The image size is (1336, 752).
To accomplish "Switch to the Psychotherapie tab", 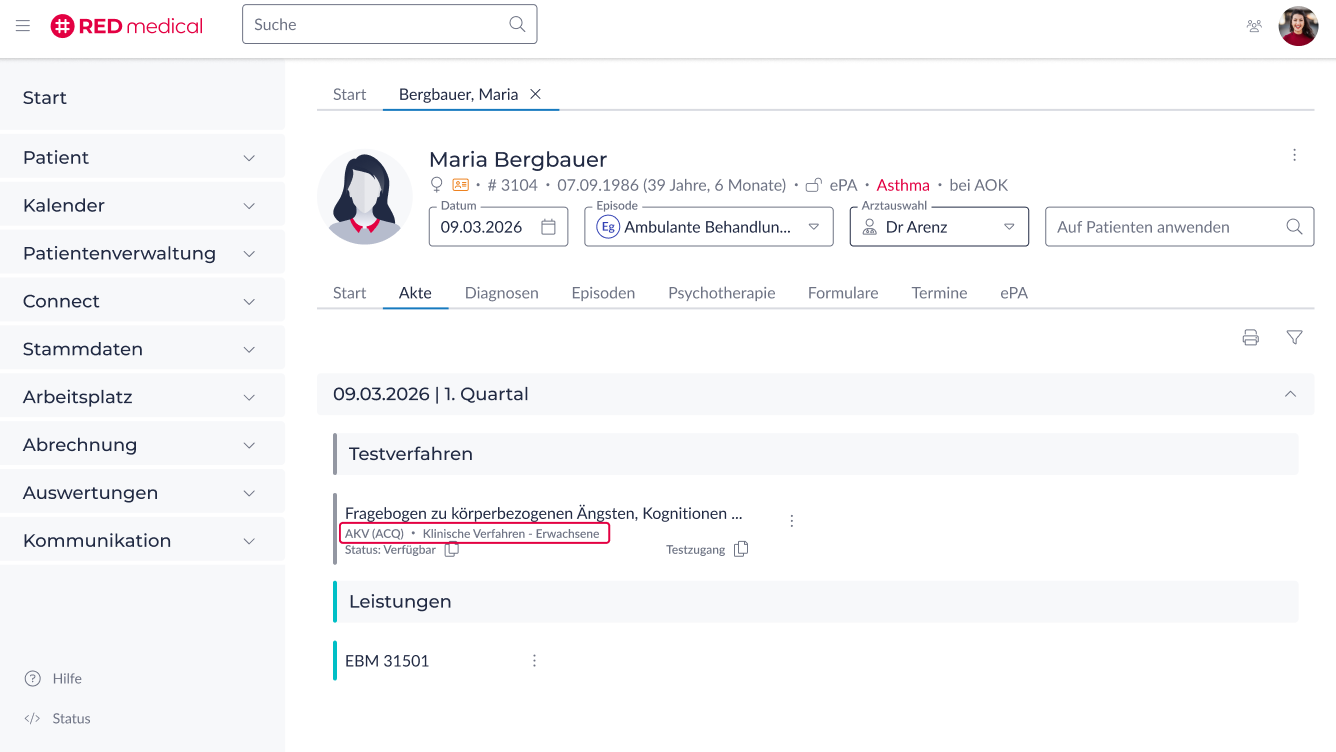I will [x=721, y=293].
